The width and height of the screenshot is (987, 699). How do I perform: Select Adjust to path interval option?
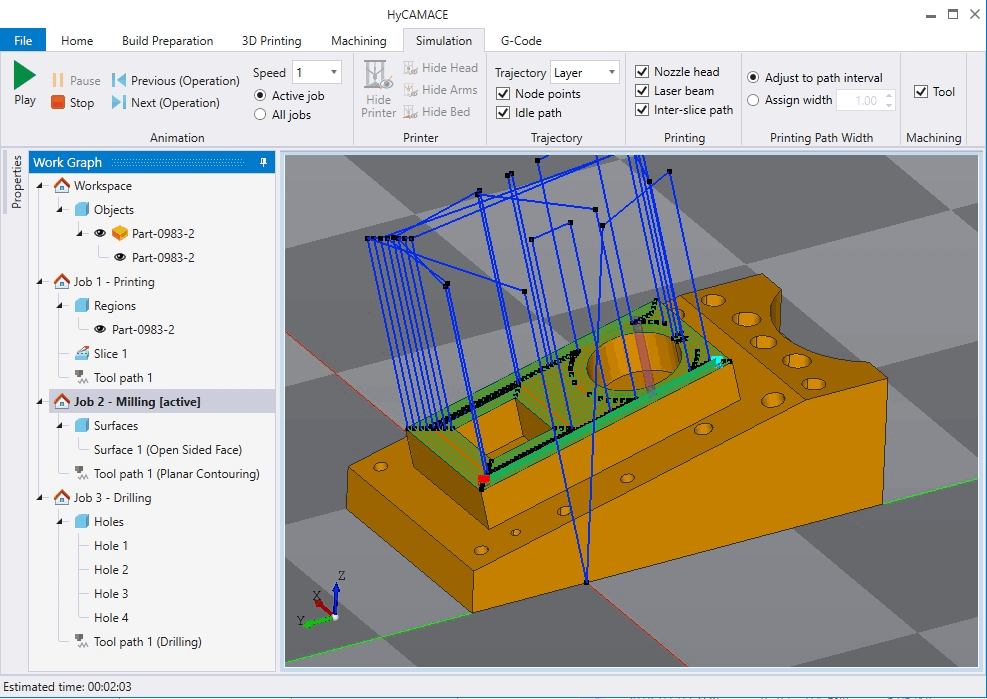tap(753, 77)
